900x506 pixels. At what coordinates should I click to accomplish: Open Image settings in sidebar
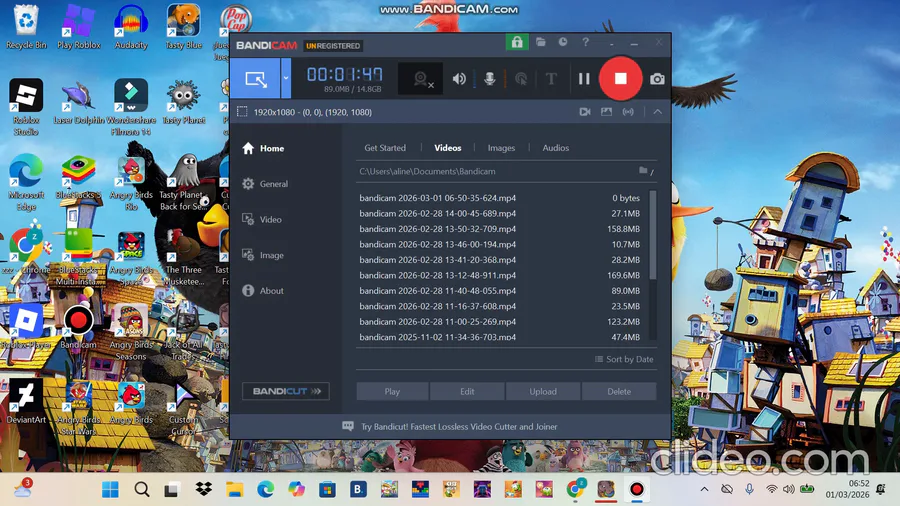pos(263,255)
